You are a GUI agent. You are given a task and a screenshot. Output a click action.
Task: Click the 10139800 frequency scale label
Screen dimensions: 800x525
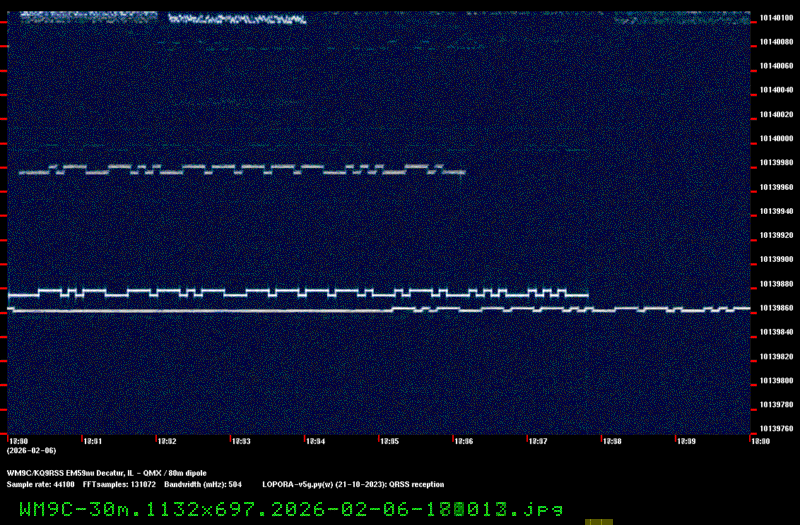tap(775, 381)
